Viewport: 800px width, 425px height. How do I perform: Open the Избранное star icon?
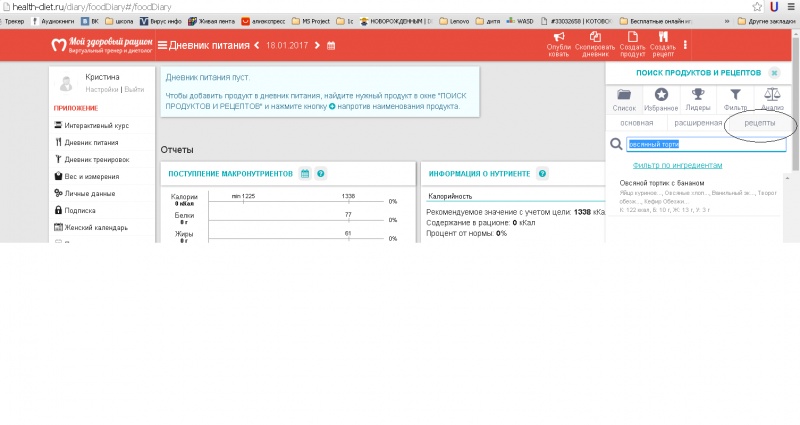pyautogui.click(x=661, y=95)
